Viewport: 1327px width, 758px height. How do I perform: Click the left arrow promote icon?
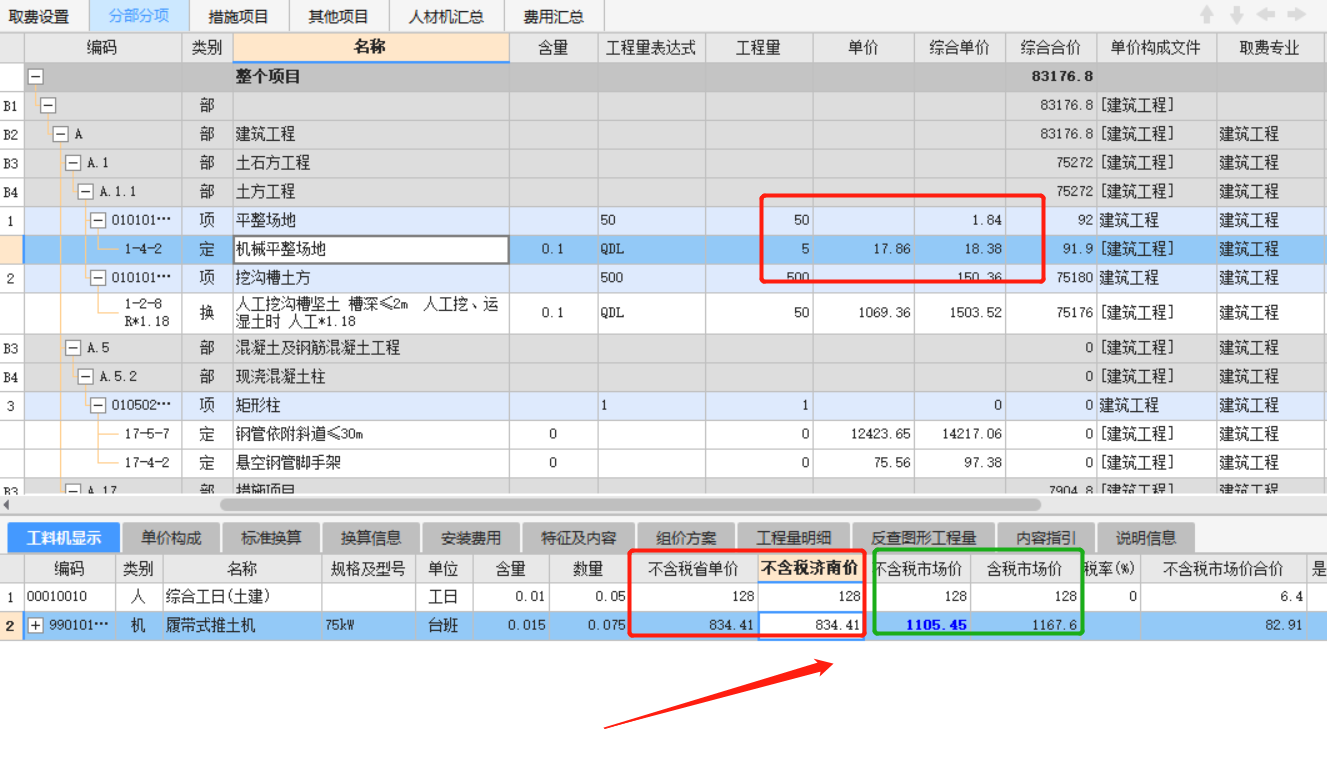click(x=1266, y=15)
